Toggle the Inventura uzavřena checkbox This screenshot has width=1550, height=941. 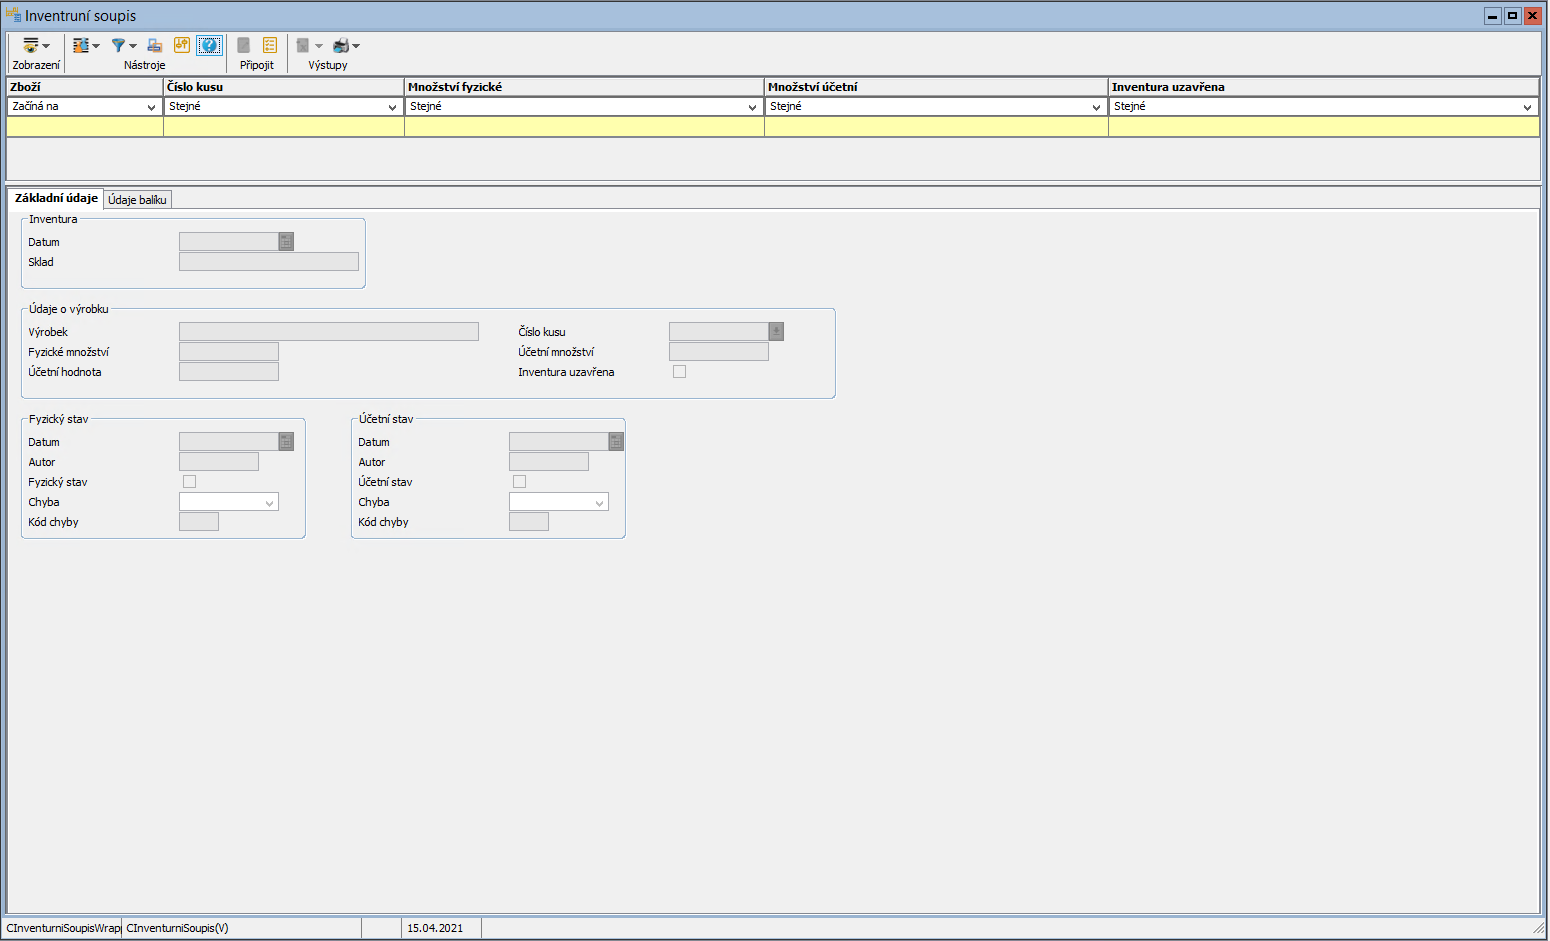coord(679,372)
